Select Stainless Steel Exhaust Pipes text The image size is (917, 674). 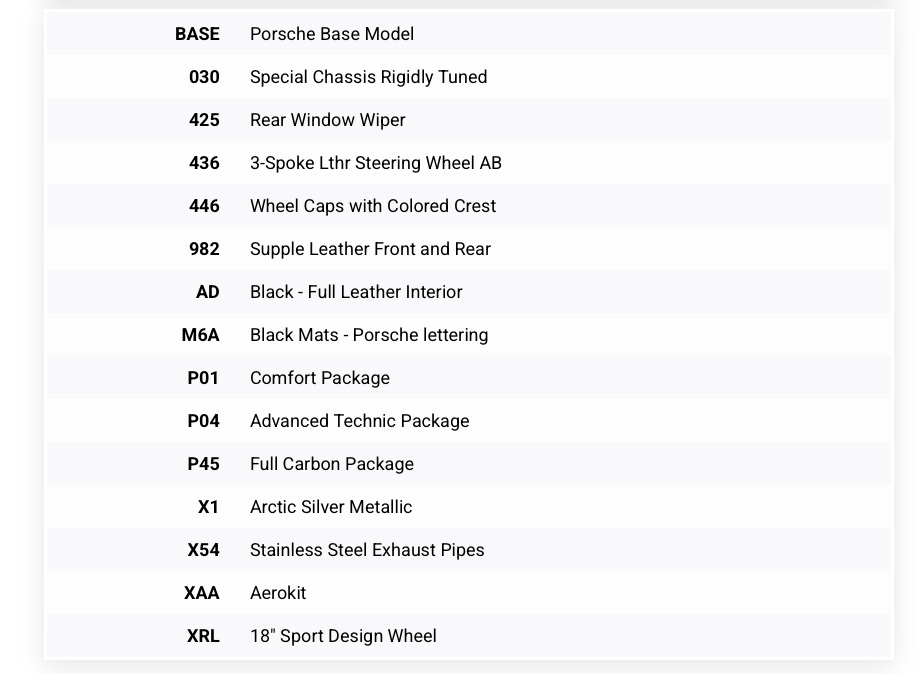[366, 550]
